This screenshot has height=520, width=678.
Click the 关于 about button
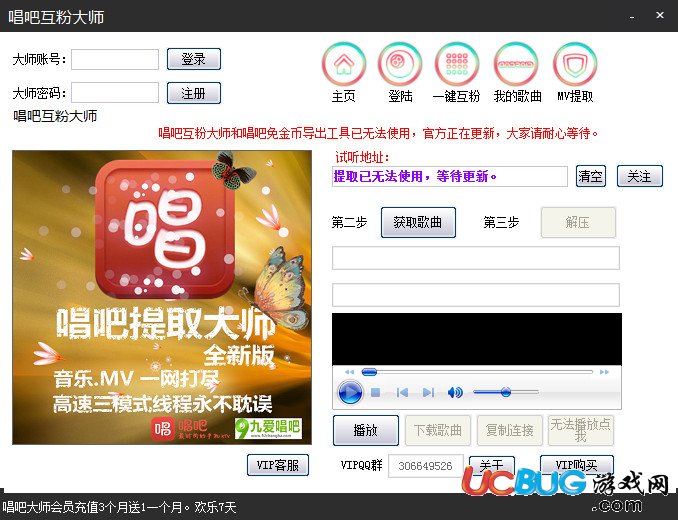click(492, 464)
